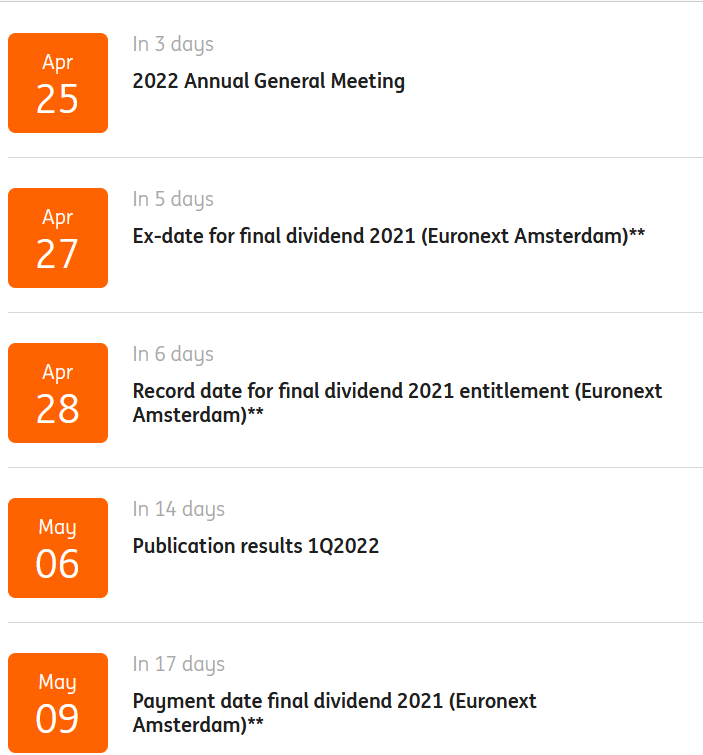The image size is (703, 755).
Task: Click the 'May' month label above 09
Action: 57,682
